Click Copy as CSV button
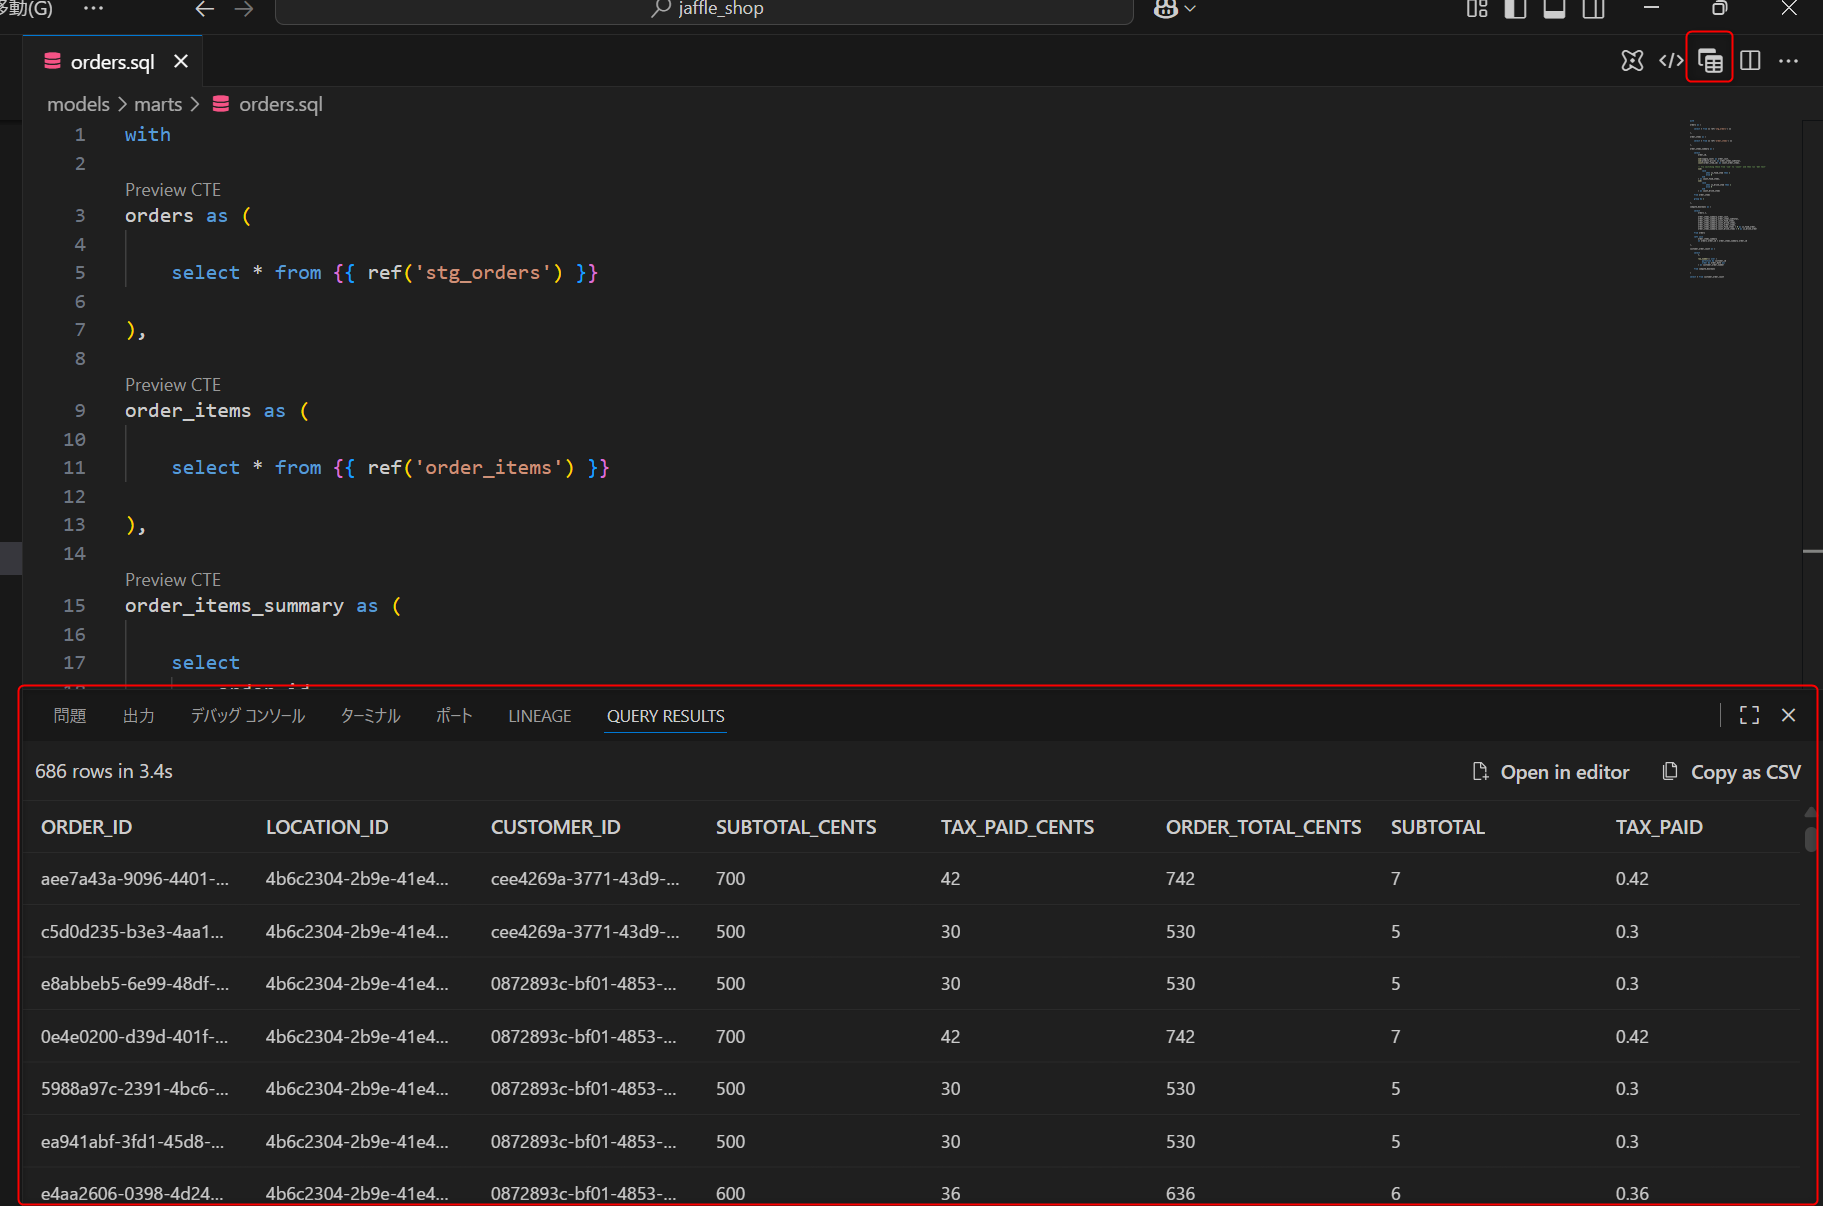The image size is (1823, 1206). pos(1731,772)
